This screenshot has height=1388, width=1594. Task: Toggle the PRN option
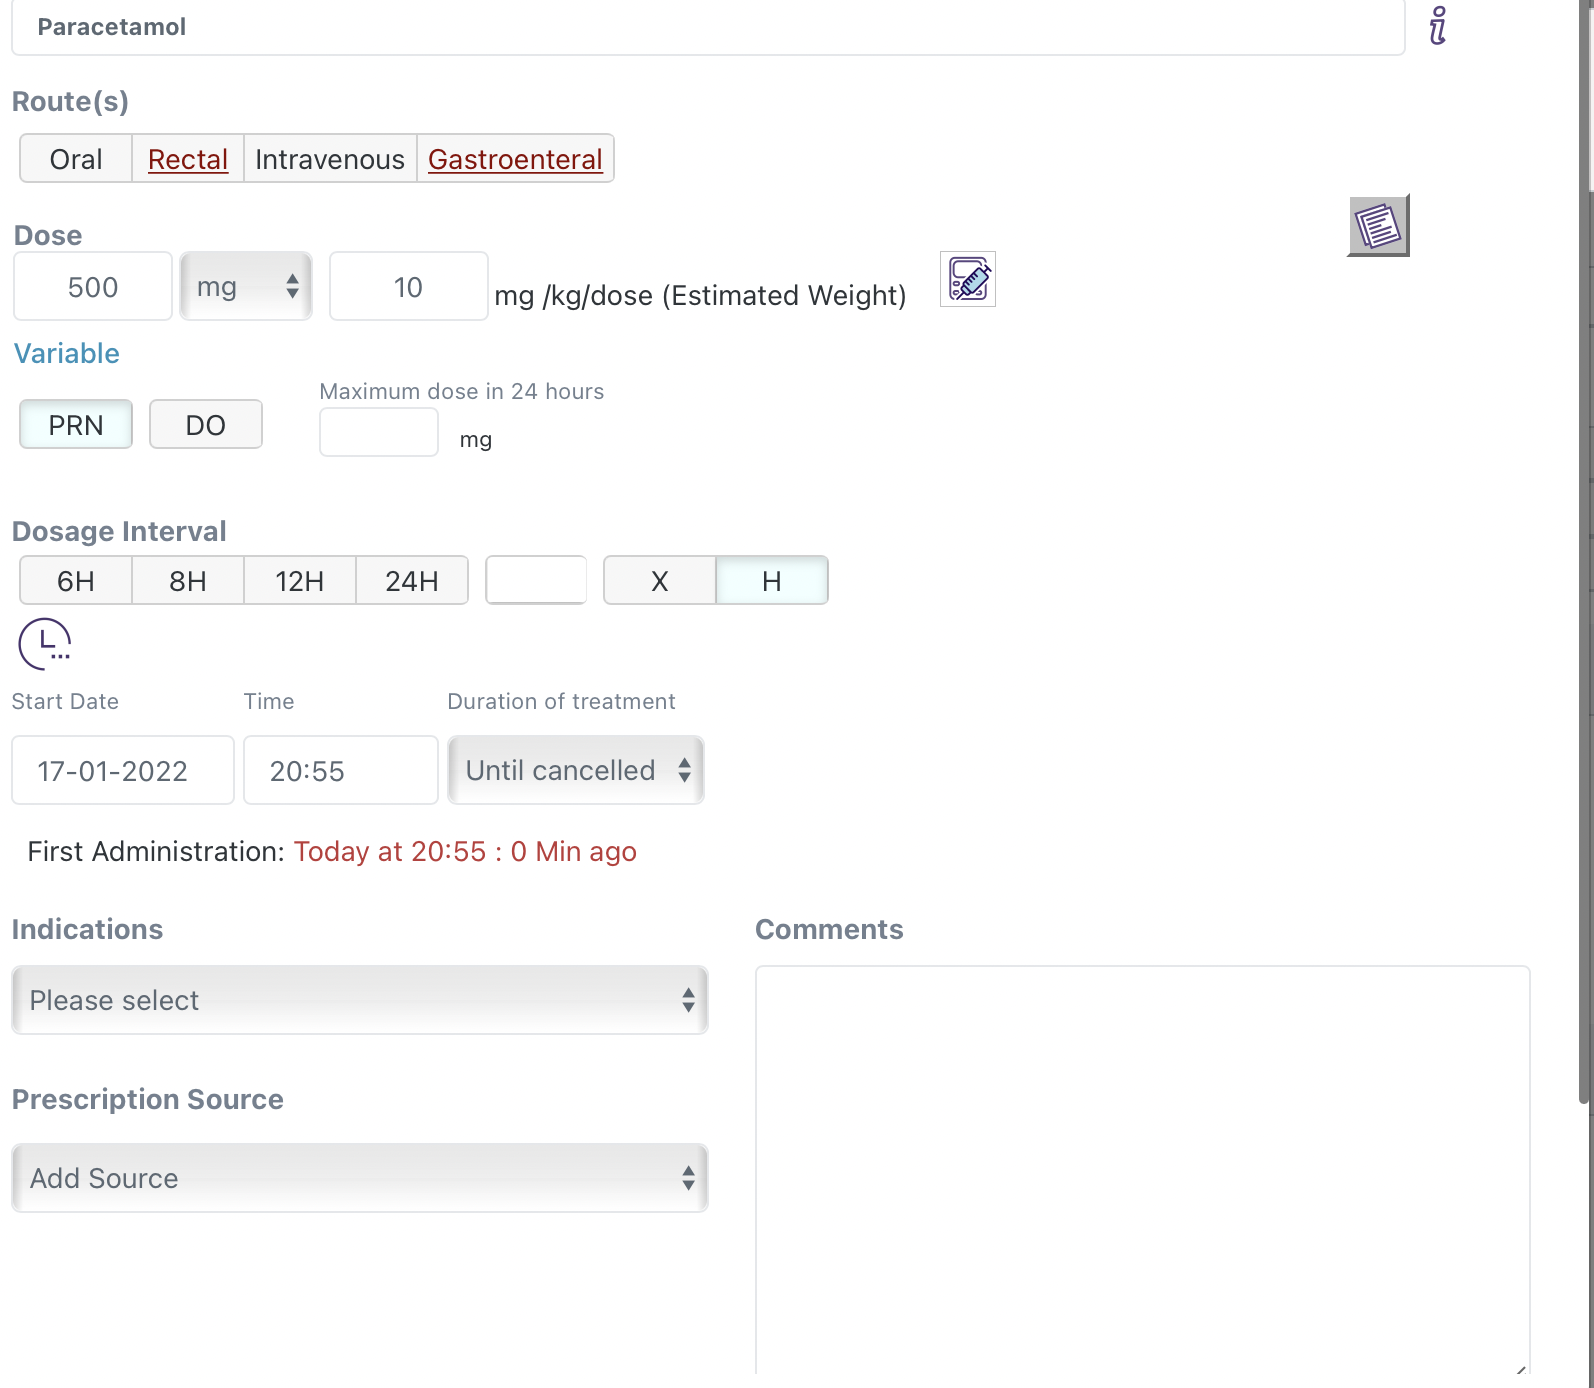pyautogui.click(x=76, y=425)
